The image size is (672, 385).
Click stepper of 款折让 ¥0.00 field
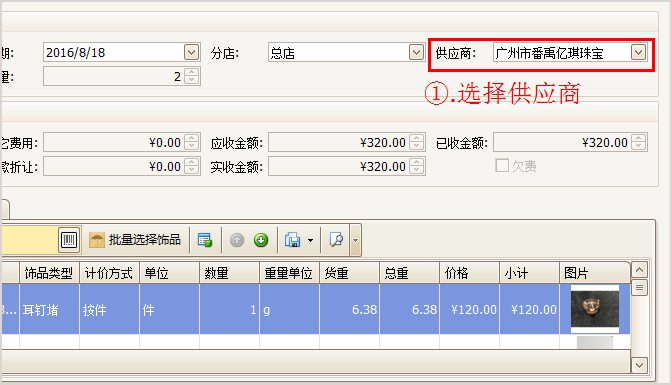coord(192,166)
